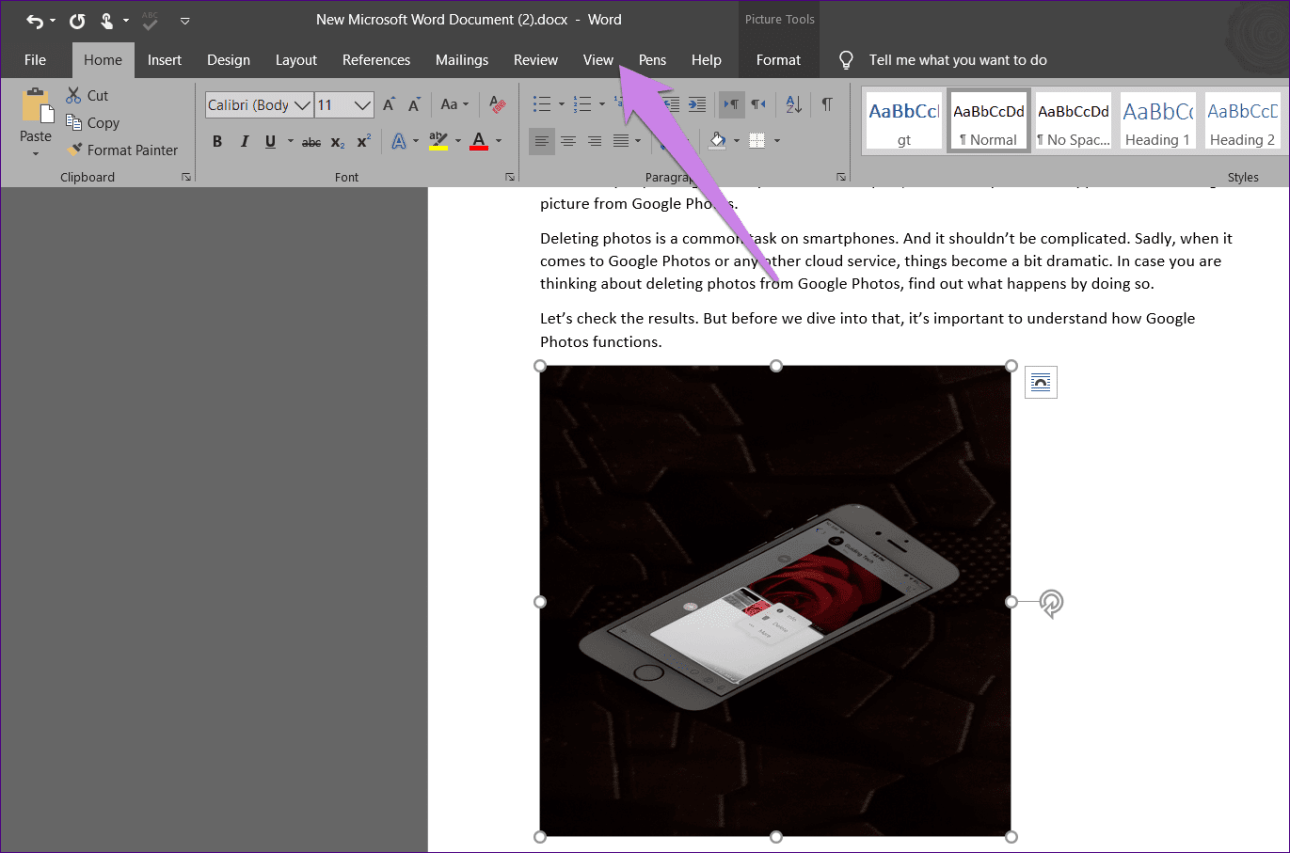Clear all formatting from selection
The width and height of the screenshot is (1290, 853).
497,105
